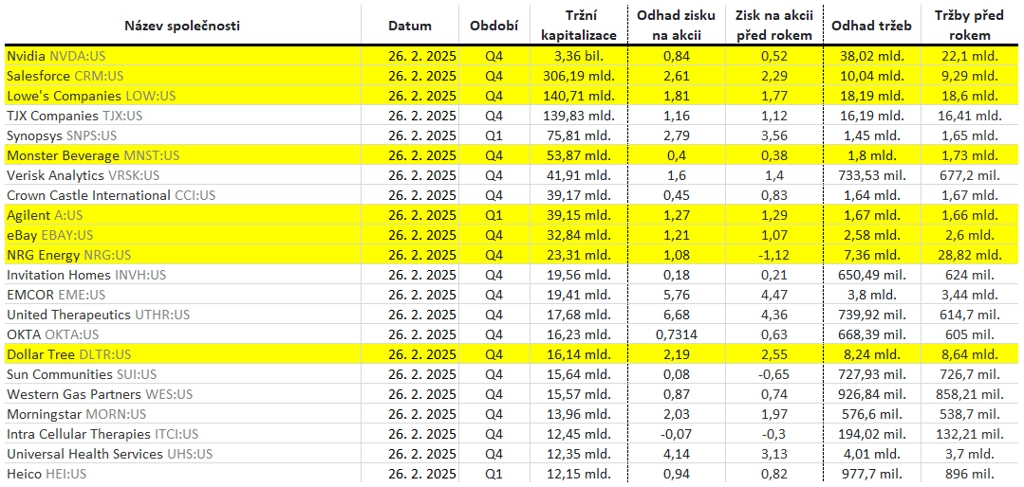Viewport: 1024px width, 487px height.
Task: Click Nvidia's prior revenue 22,1 mld.
Action: tap(970, 56)
